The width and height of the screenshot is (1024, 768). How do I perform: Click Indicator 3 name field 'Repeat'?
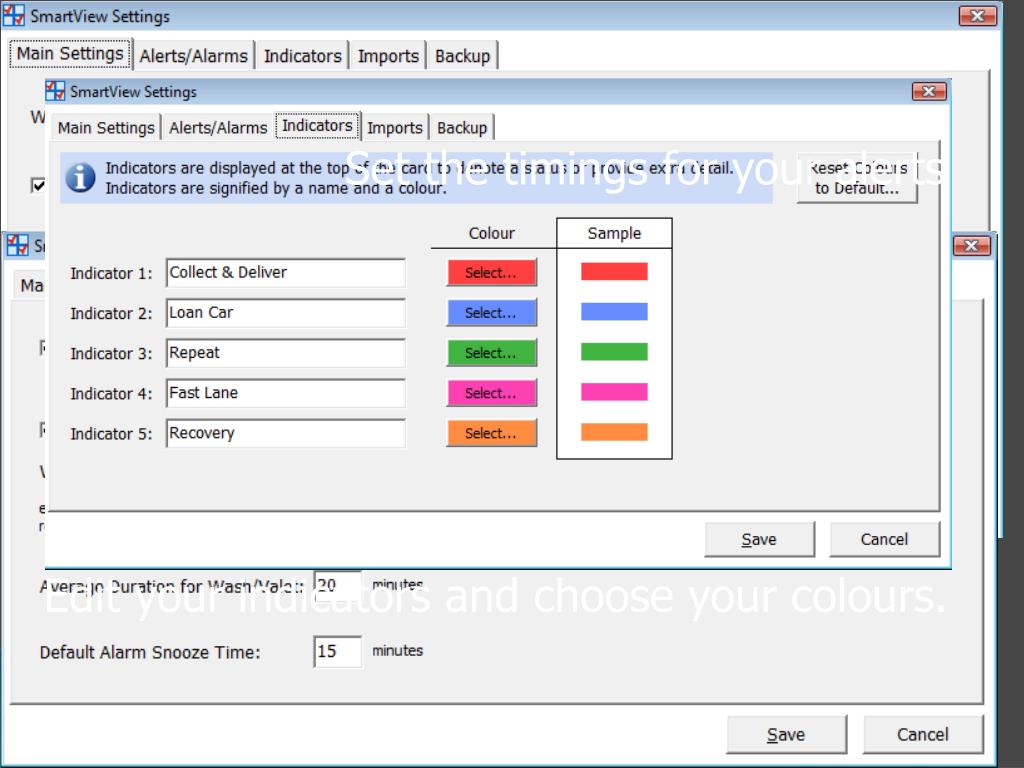point(285,353)
